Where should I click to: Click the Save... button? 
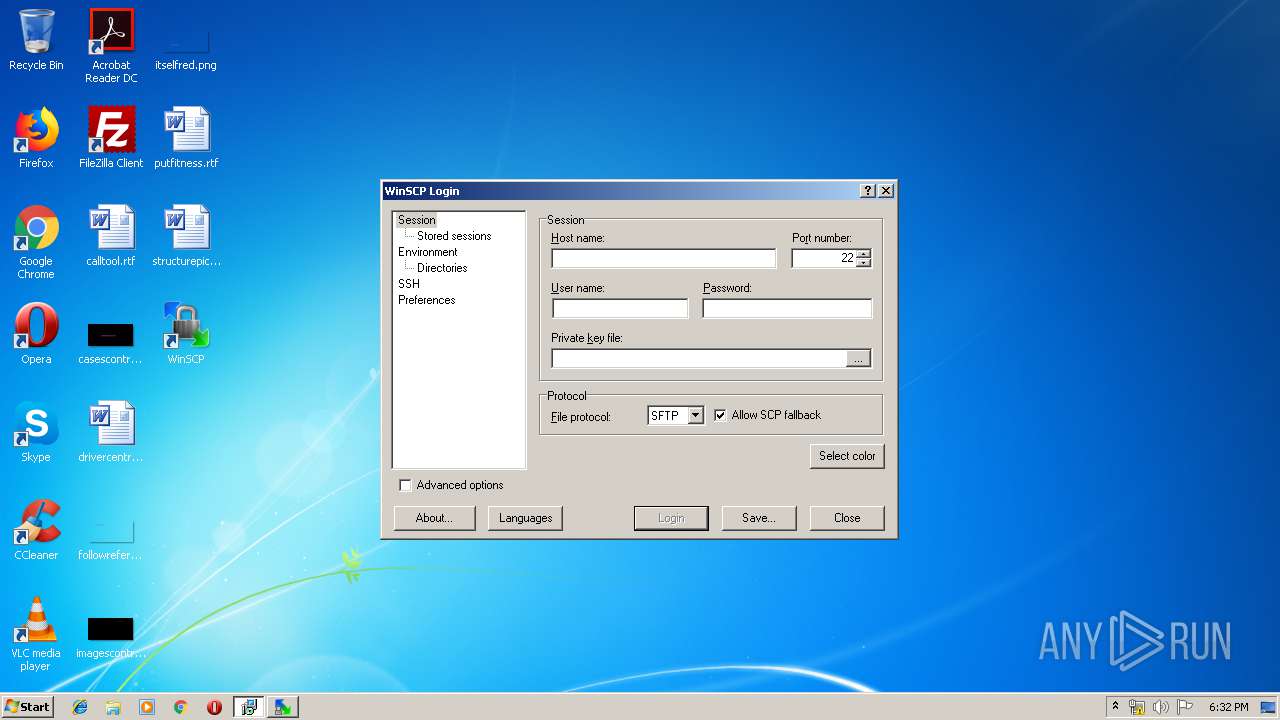pyautogui.click(x=759, y=518)
